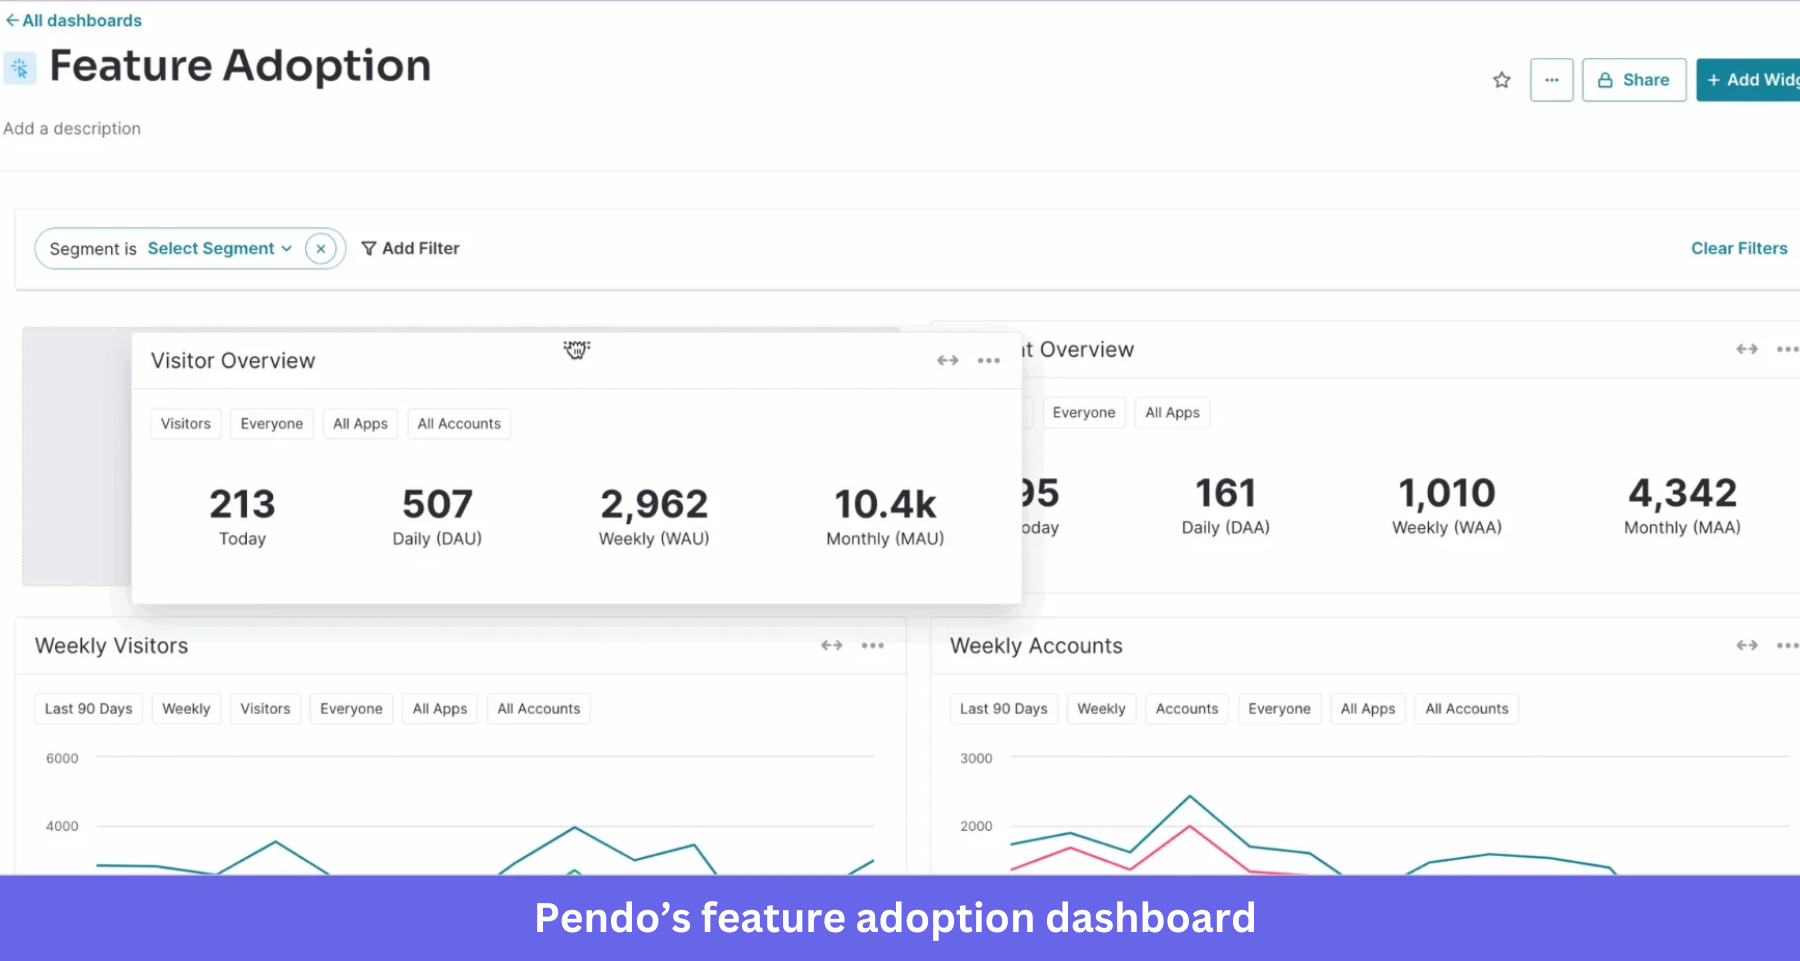The image size is (1800, 961).
Task: Click the dashboard icon beside Feature Adoption
Action: pos(20,68)
